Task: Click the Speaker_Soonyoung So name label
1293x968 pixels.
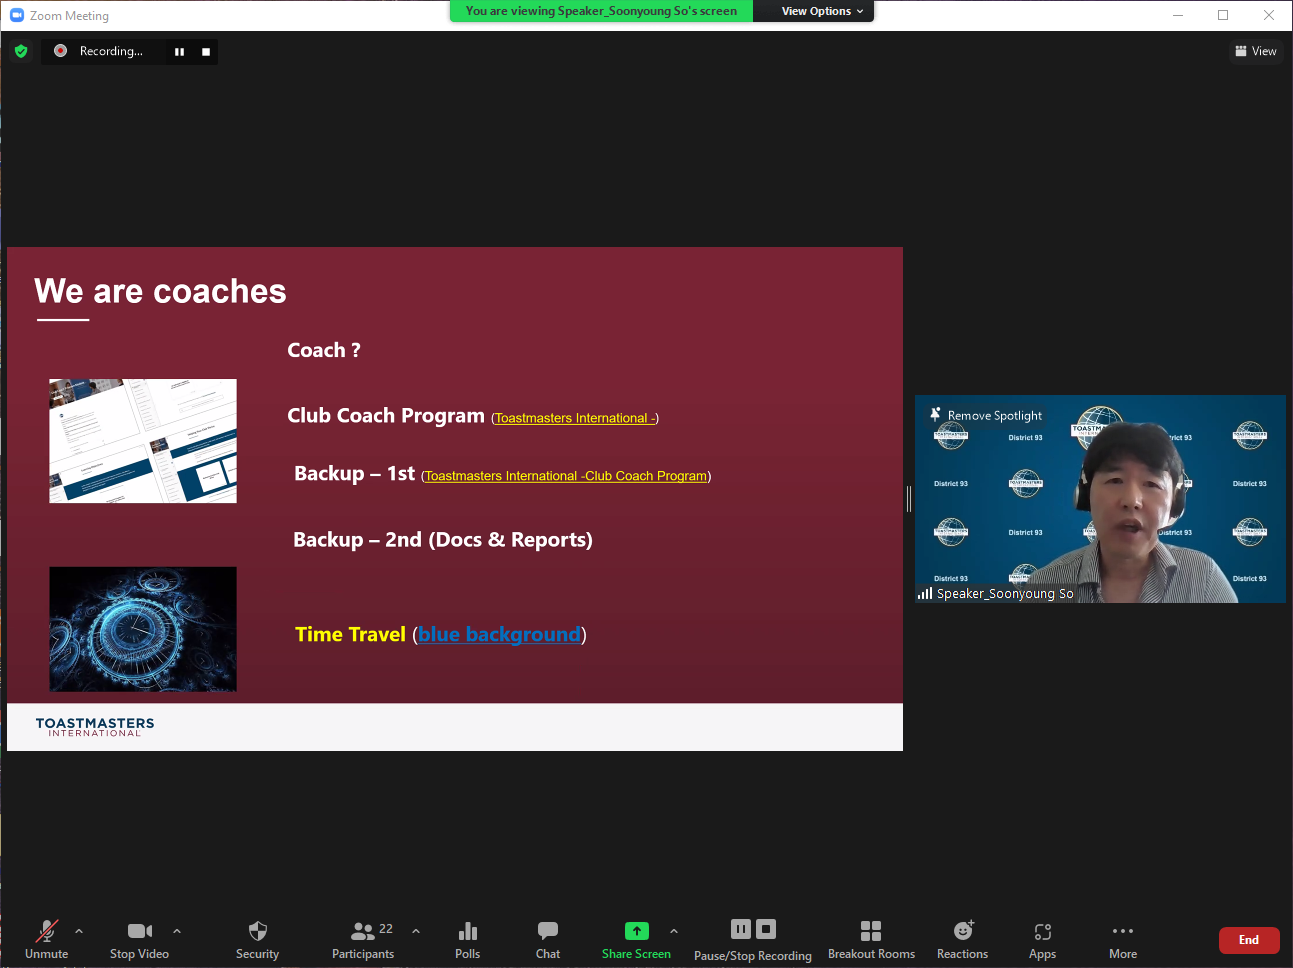Action: coord(1005,593)
